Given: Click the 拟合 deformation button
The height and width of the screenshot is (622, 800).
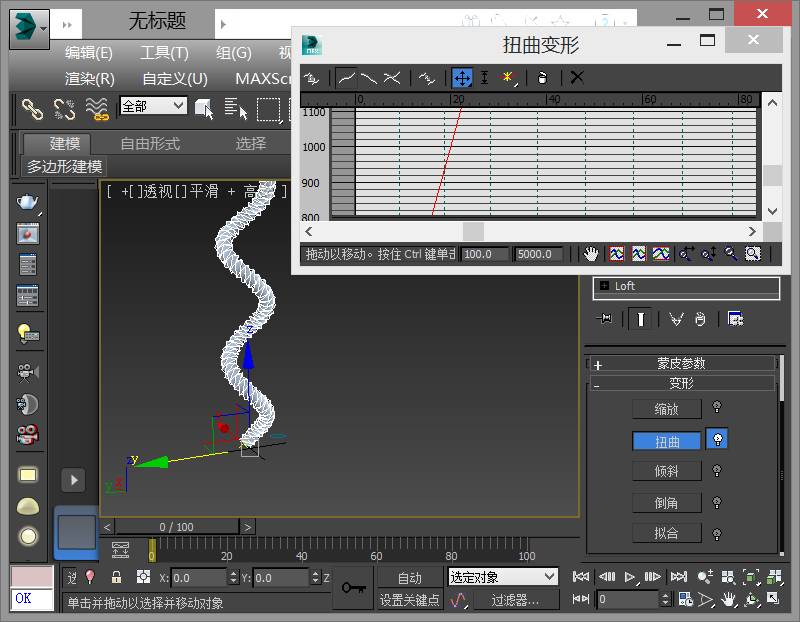Looking at the screenshot, I should tap(666, 534).
